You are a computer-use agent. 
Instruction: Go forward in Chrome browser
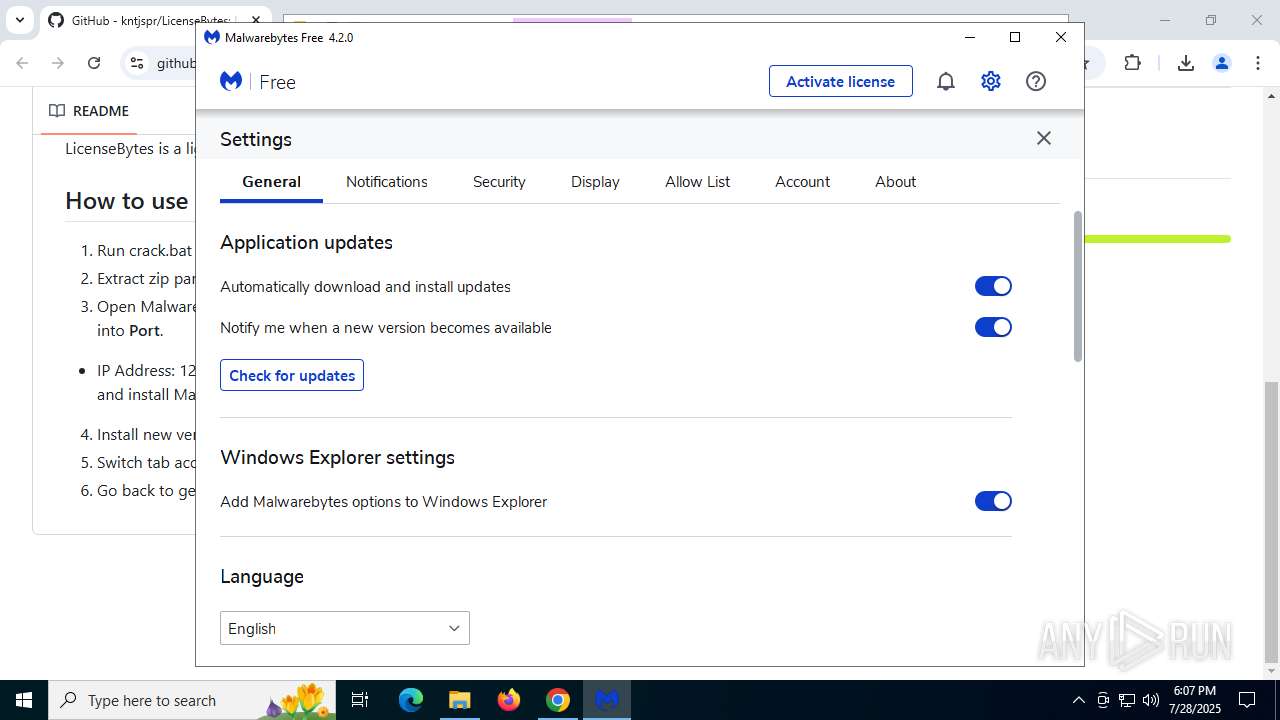[x=58, y=63]
